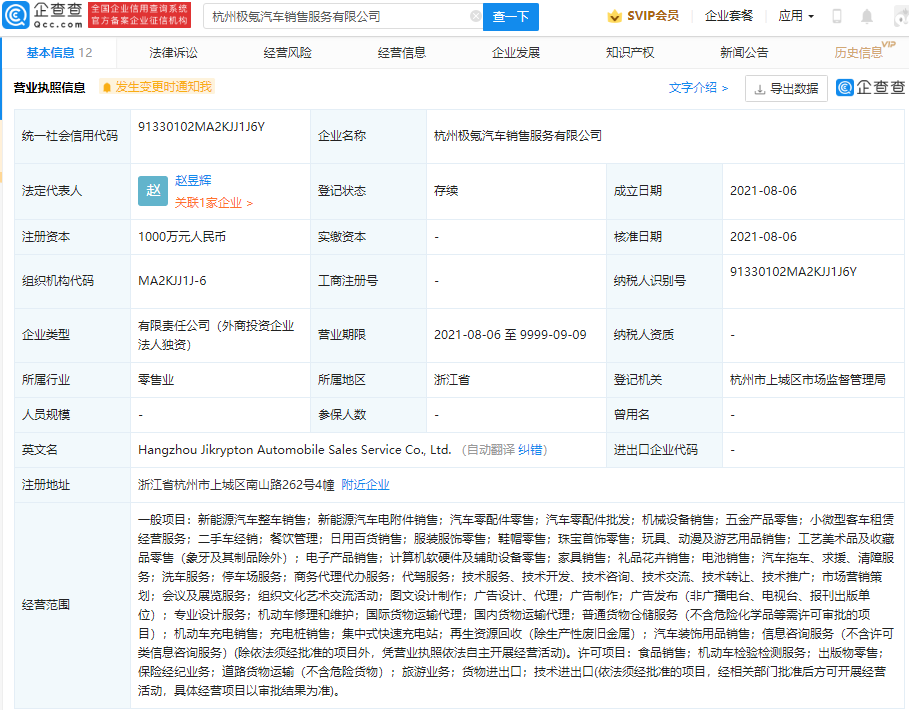Switch to 经营风险 tab
909x710 pixels.
pos(288,53)
